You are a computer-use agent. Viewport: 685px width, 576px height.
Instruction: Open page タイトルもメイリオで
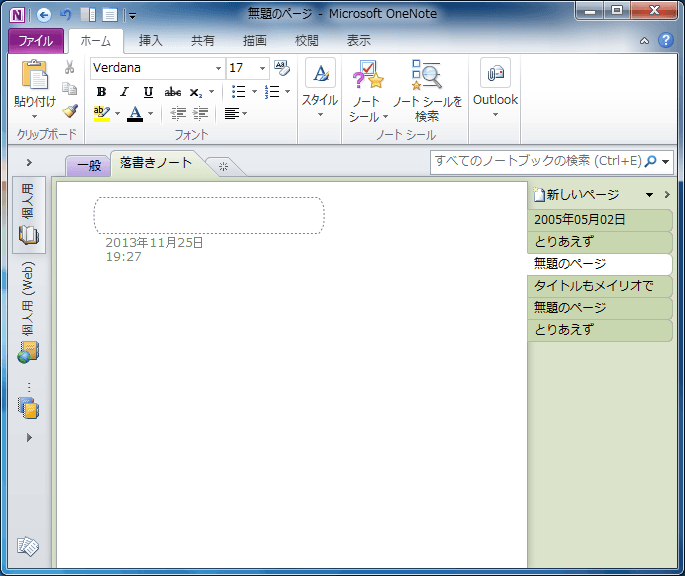tap(599, 286)
